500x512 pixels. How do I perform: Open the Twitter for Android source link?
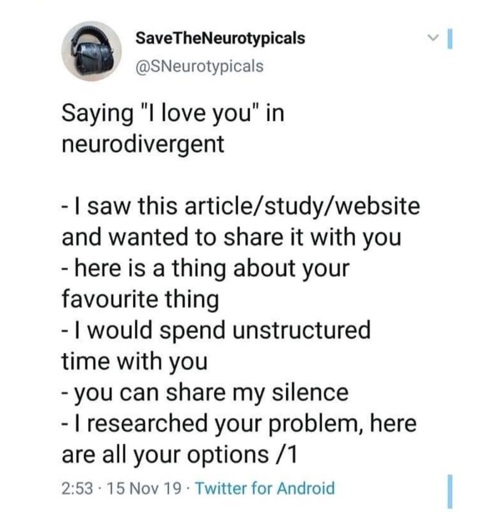coord(265,488)
